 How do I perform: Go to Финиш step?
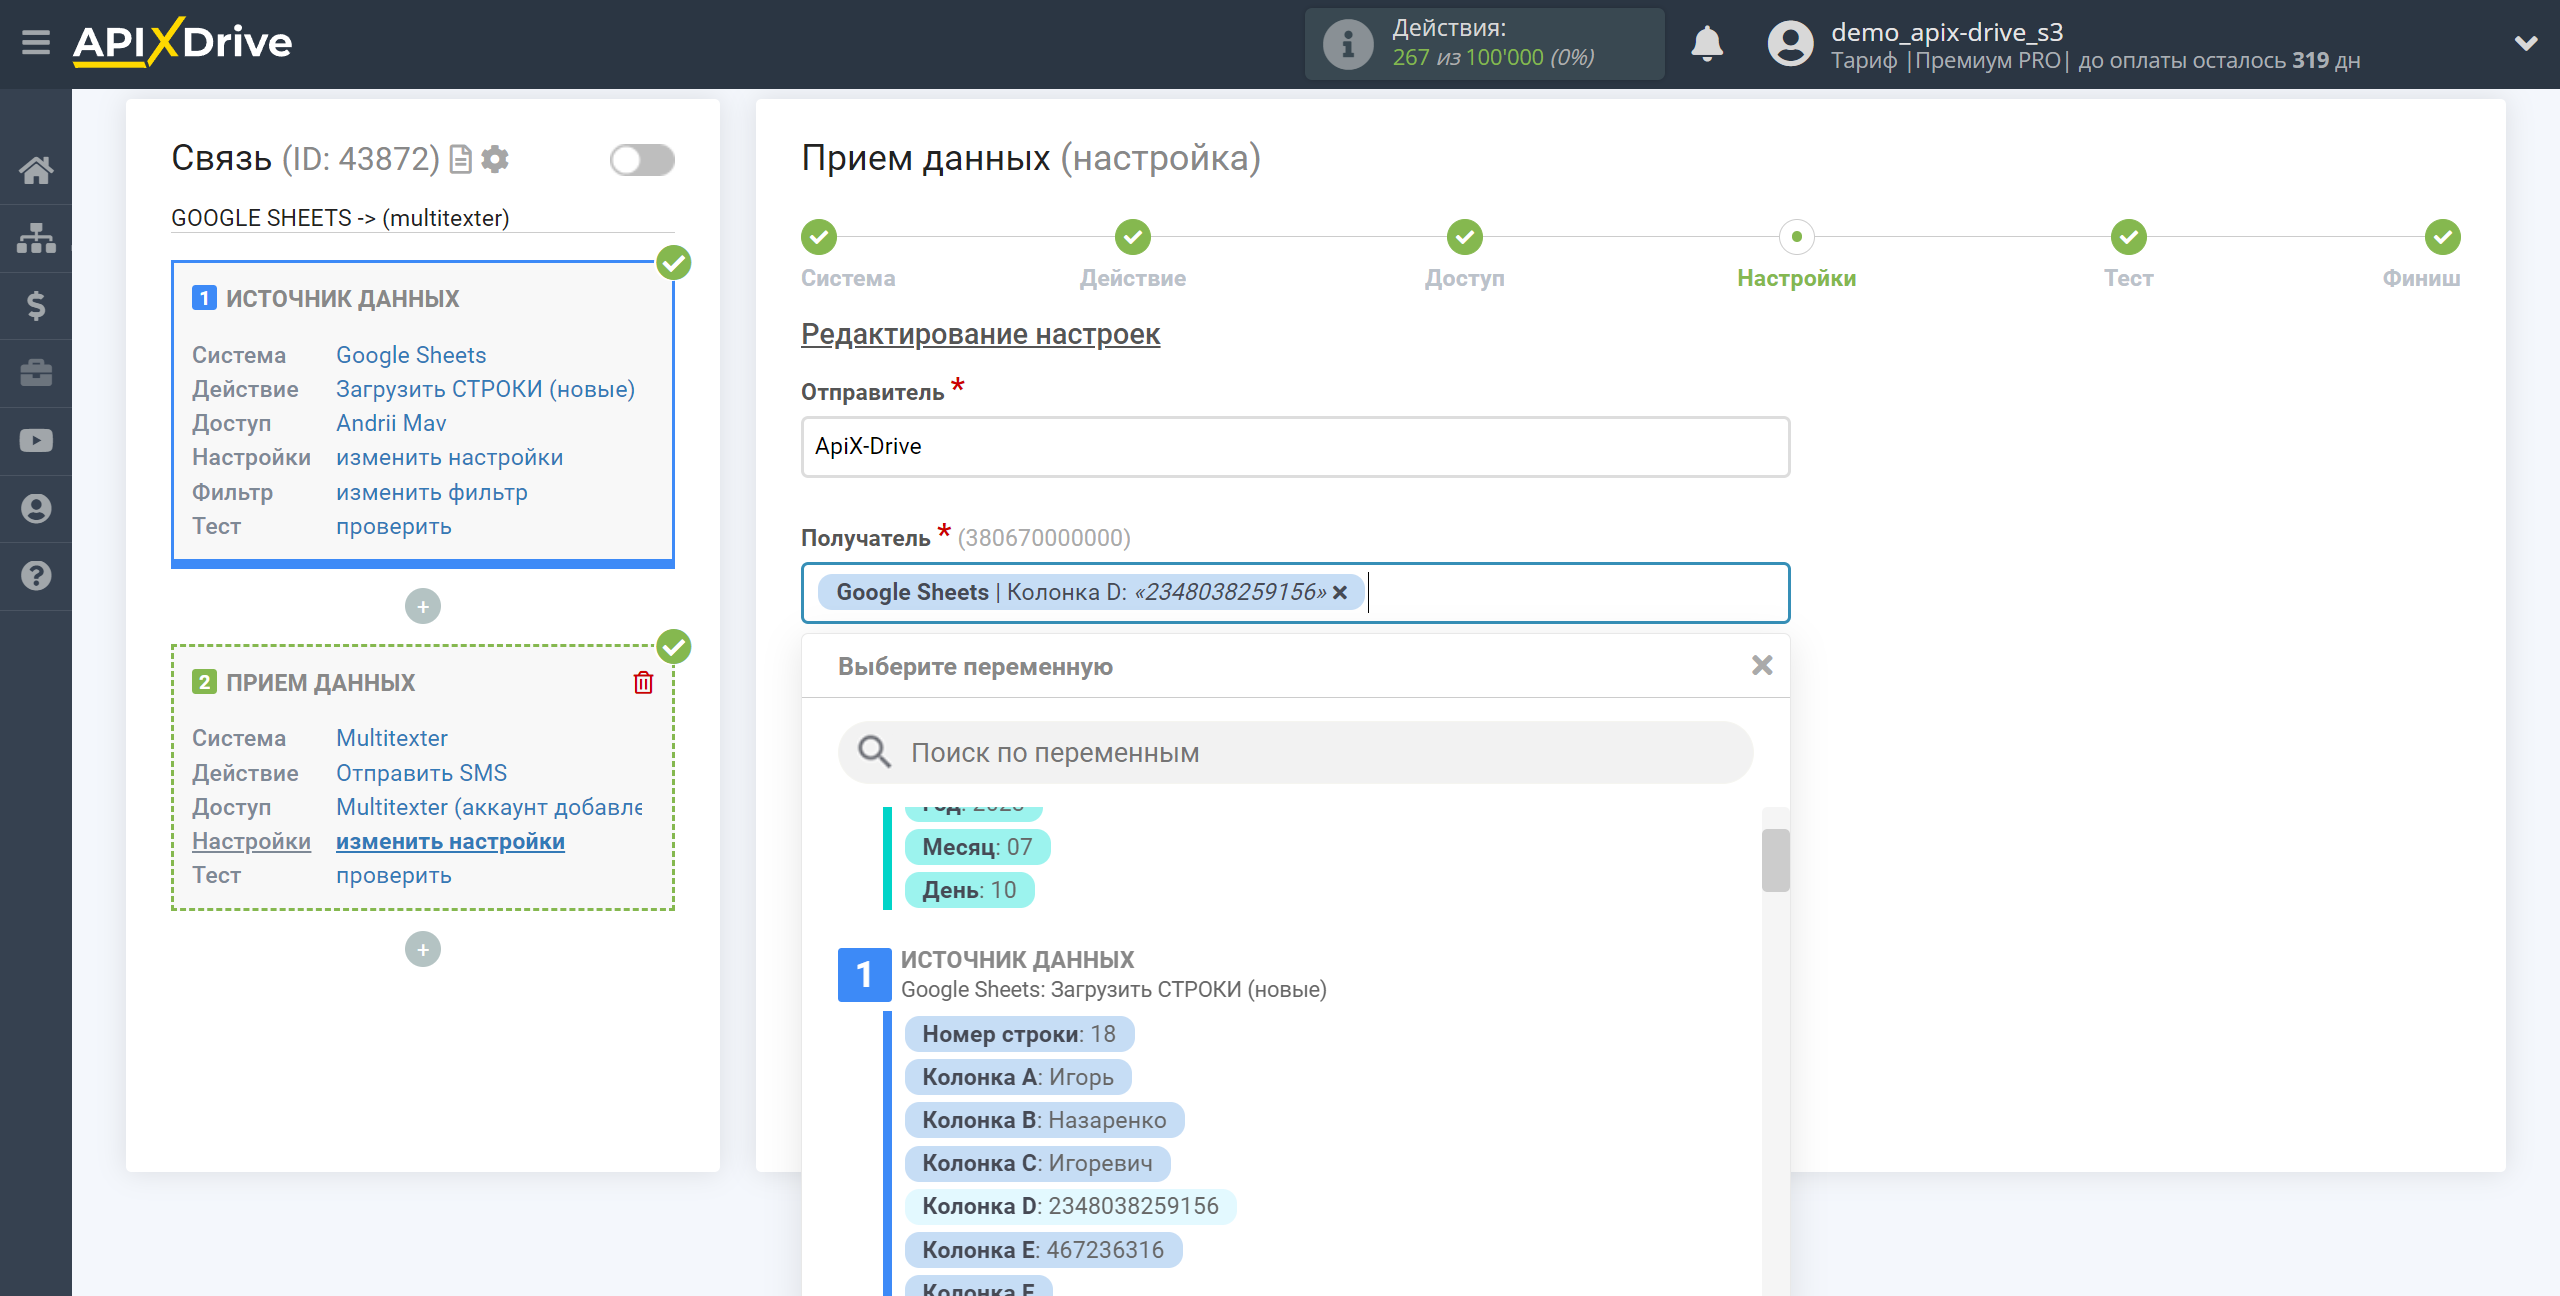[x=2443, y=237]
